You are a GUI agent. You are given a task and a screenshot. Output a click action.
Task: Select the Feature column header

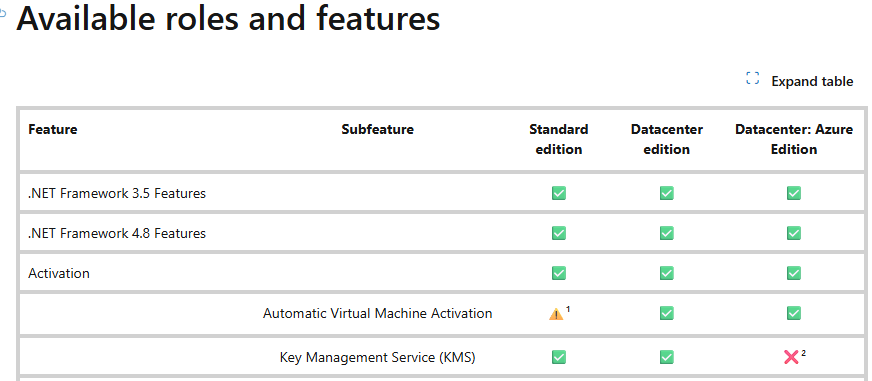point(53,130)
